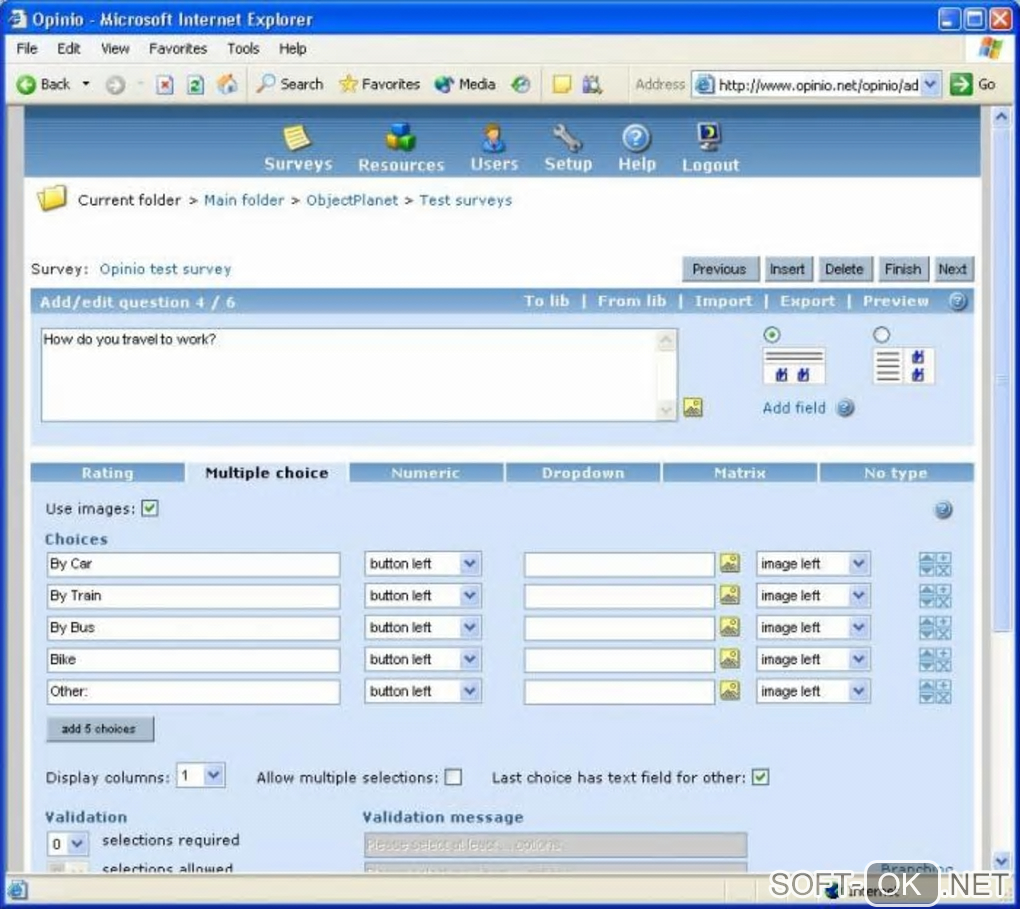
Task: Click the Insert button
Action: coord(788,269)
